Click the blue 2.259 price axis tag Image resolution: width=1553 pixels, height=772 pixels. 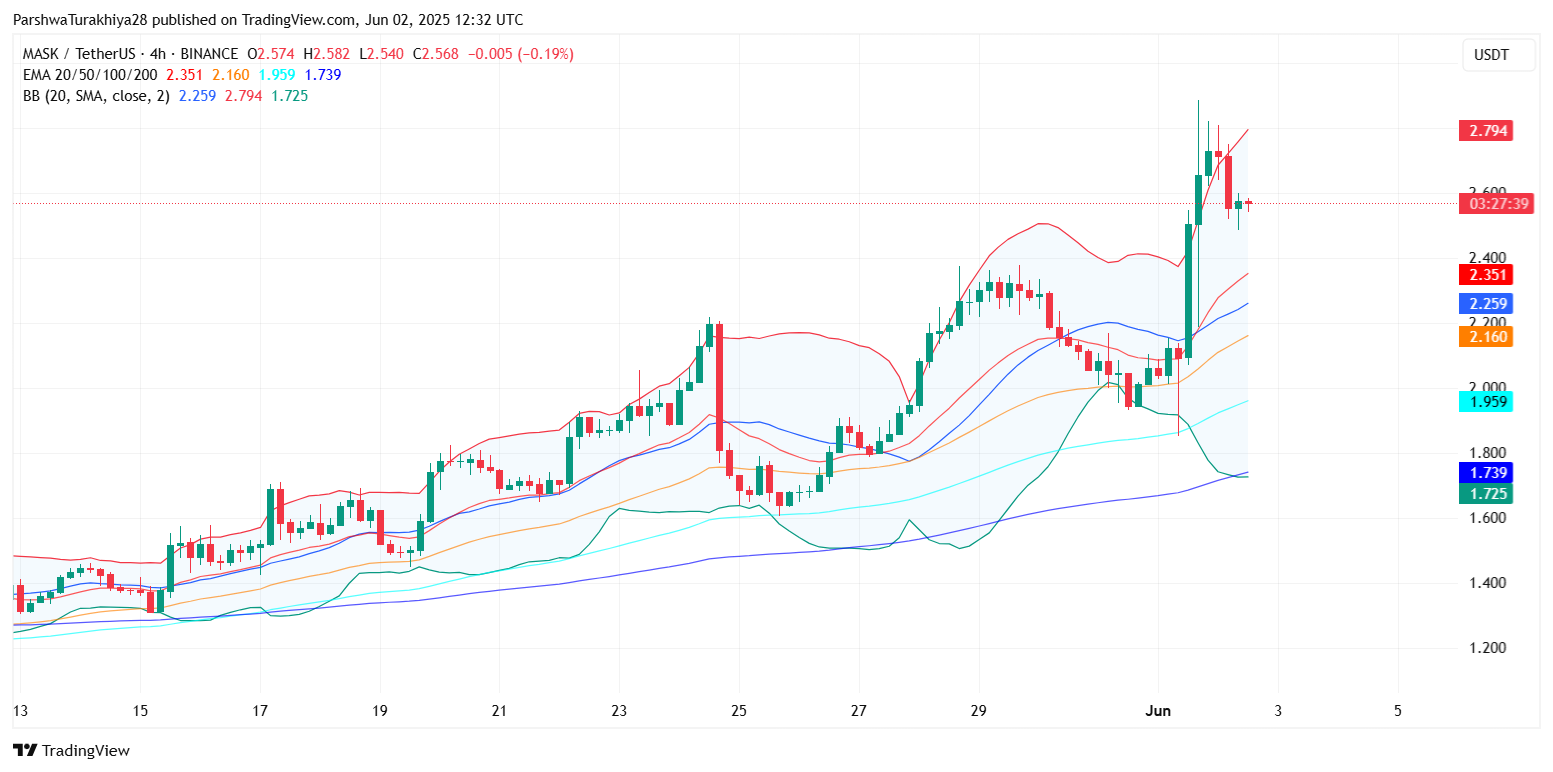click(1485, 304)
